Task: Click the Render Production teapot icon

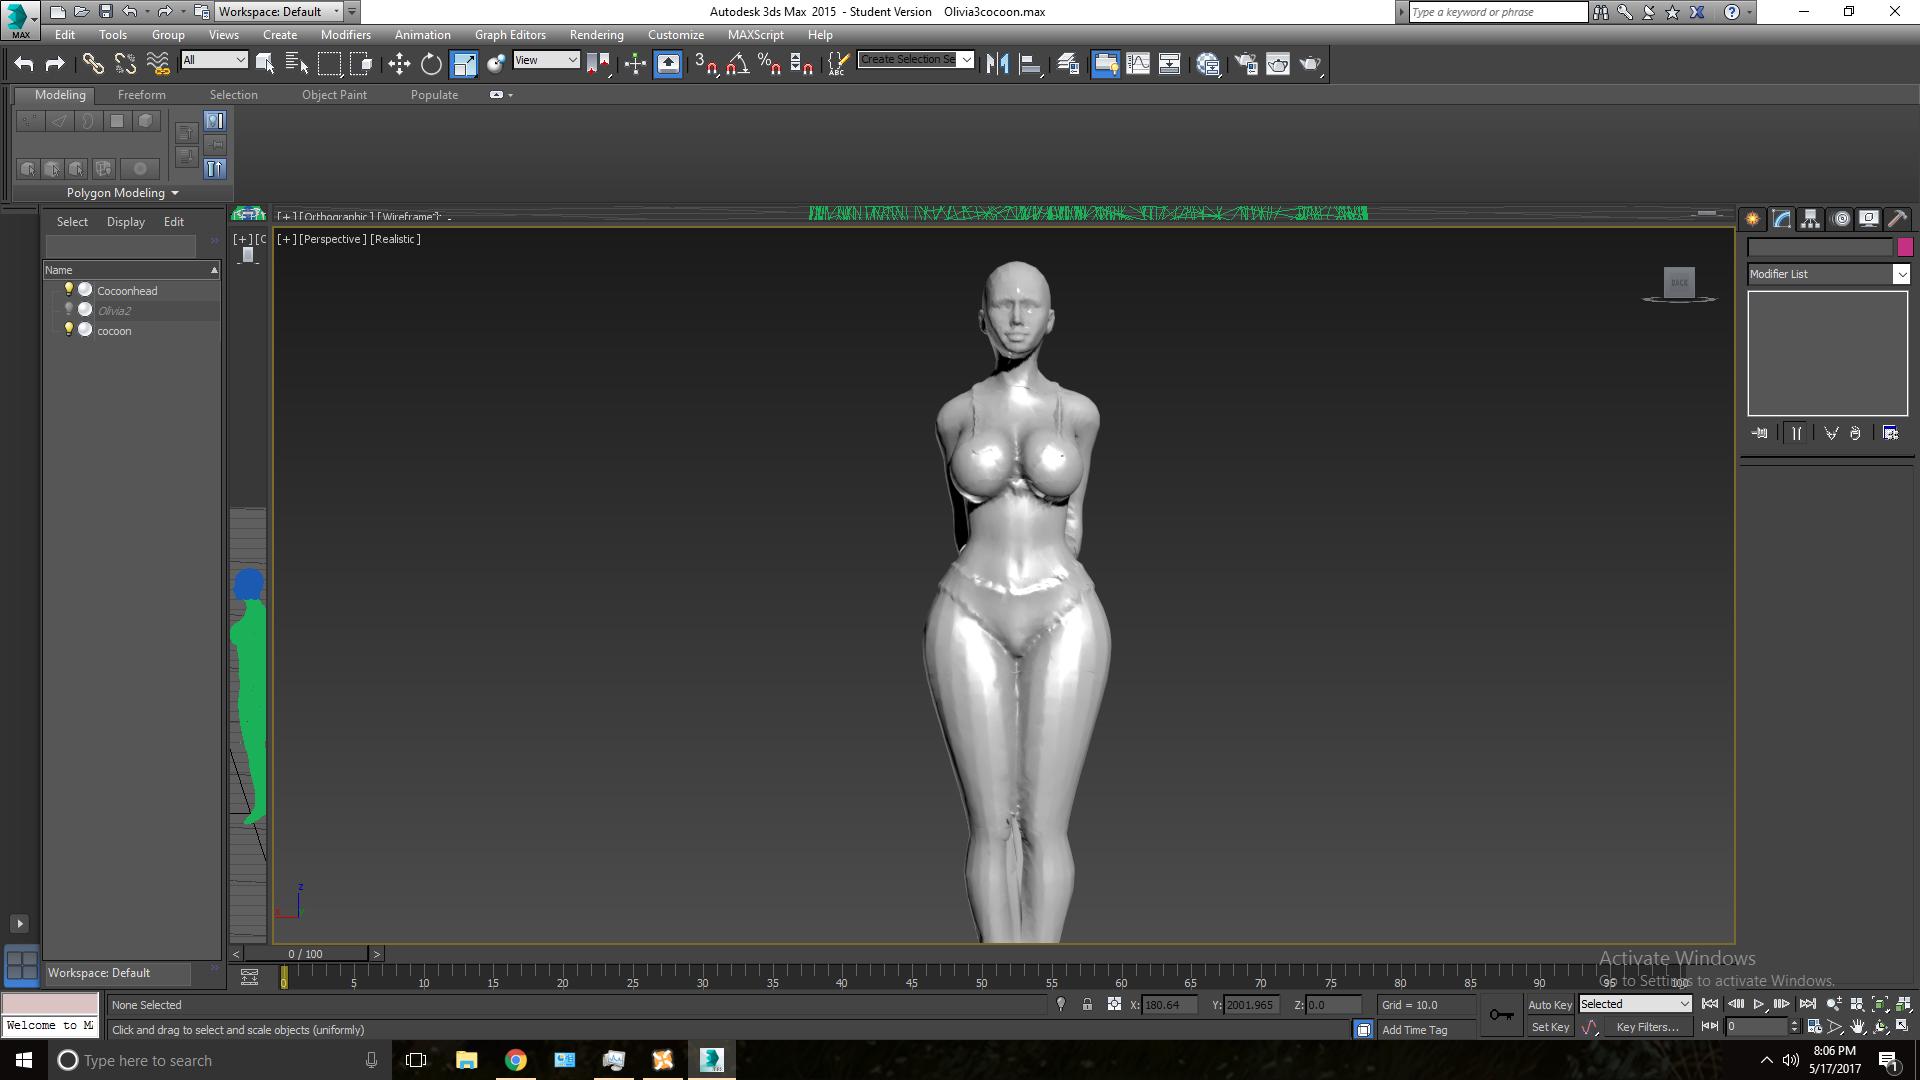Action: [x=1310, y=64]
